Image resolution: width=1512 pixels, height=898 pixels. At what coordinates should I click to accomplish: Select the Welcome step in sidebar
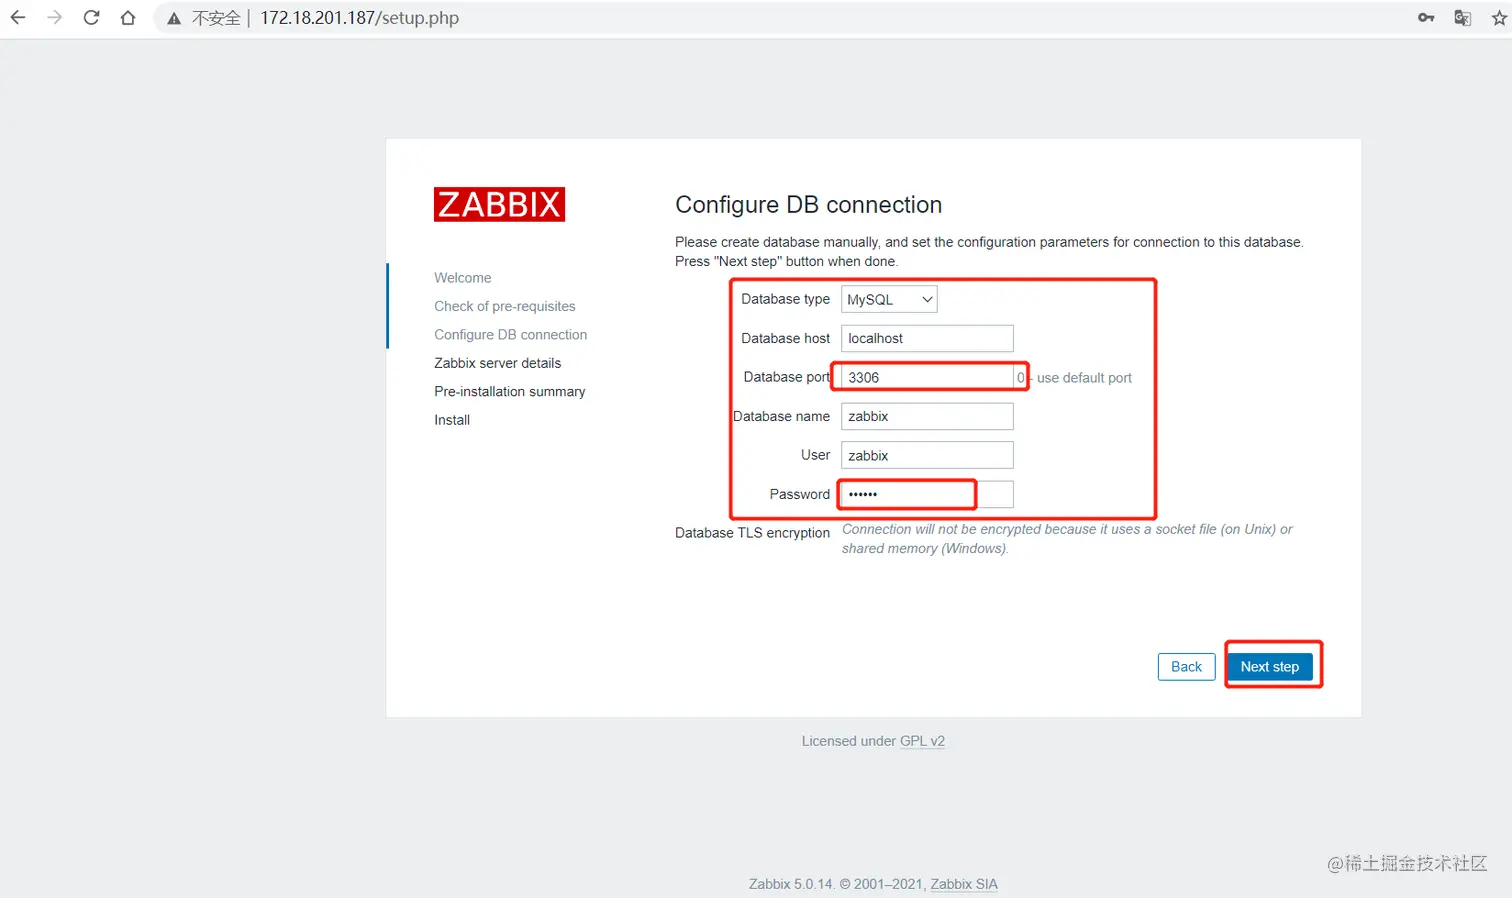463,278
